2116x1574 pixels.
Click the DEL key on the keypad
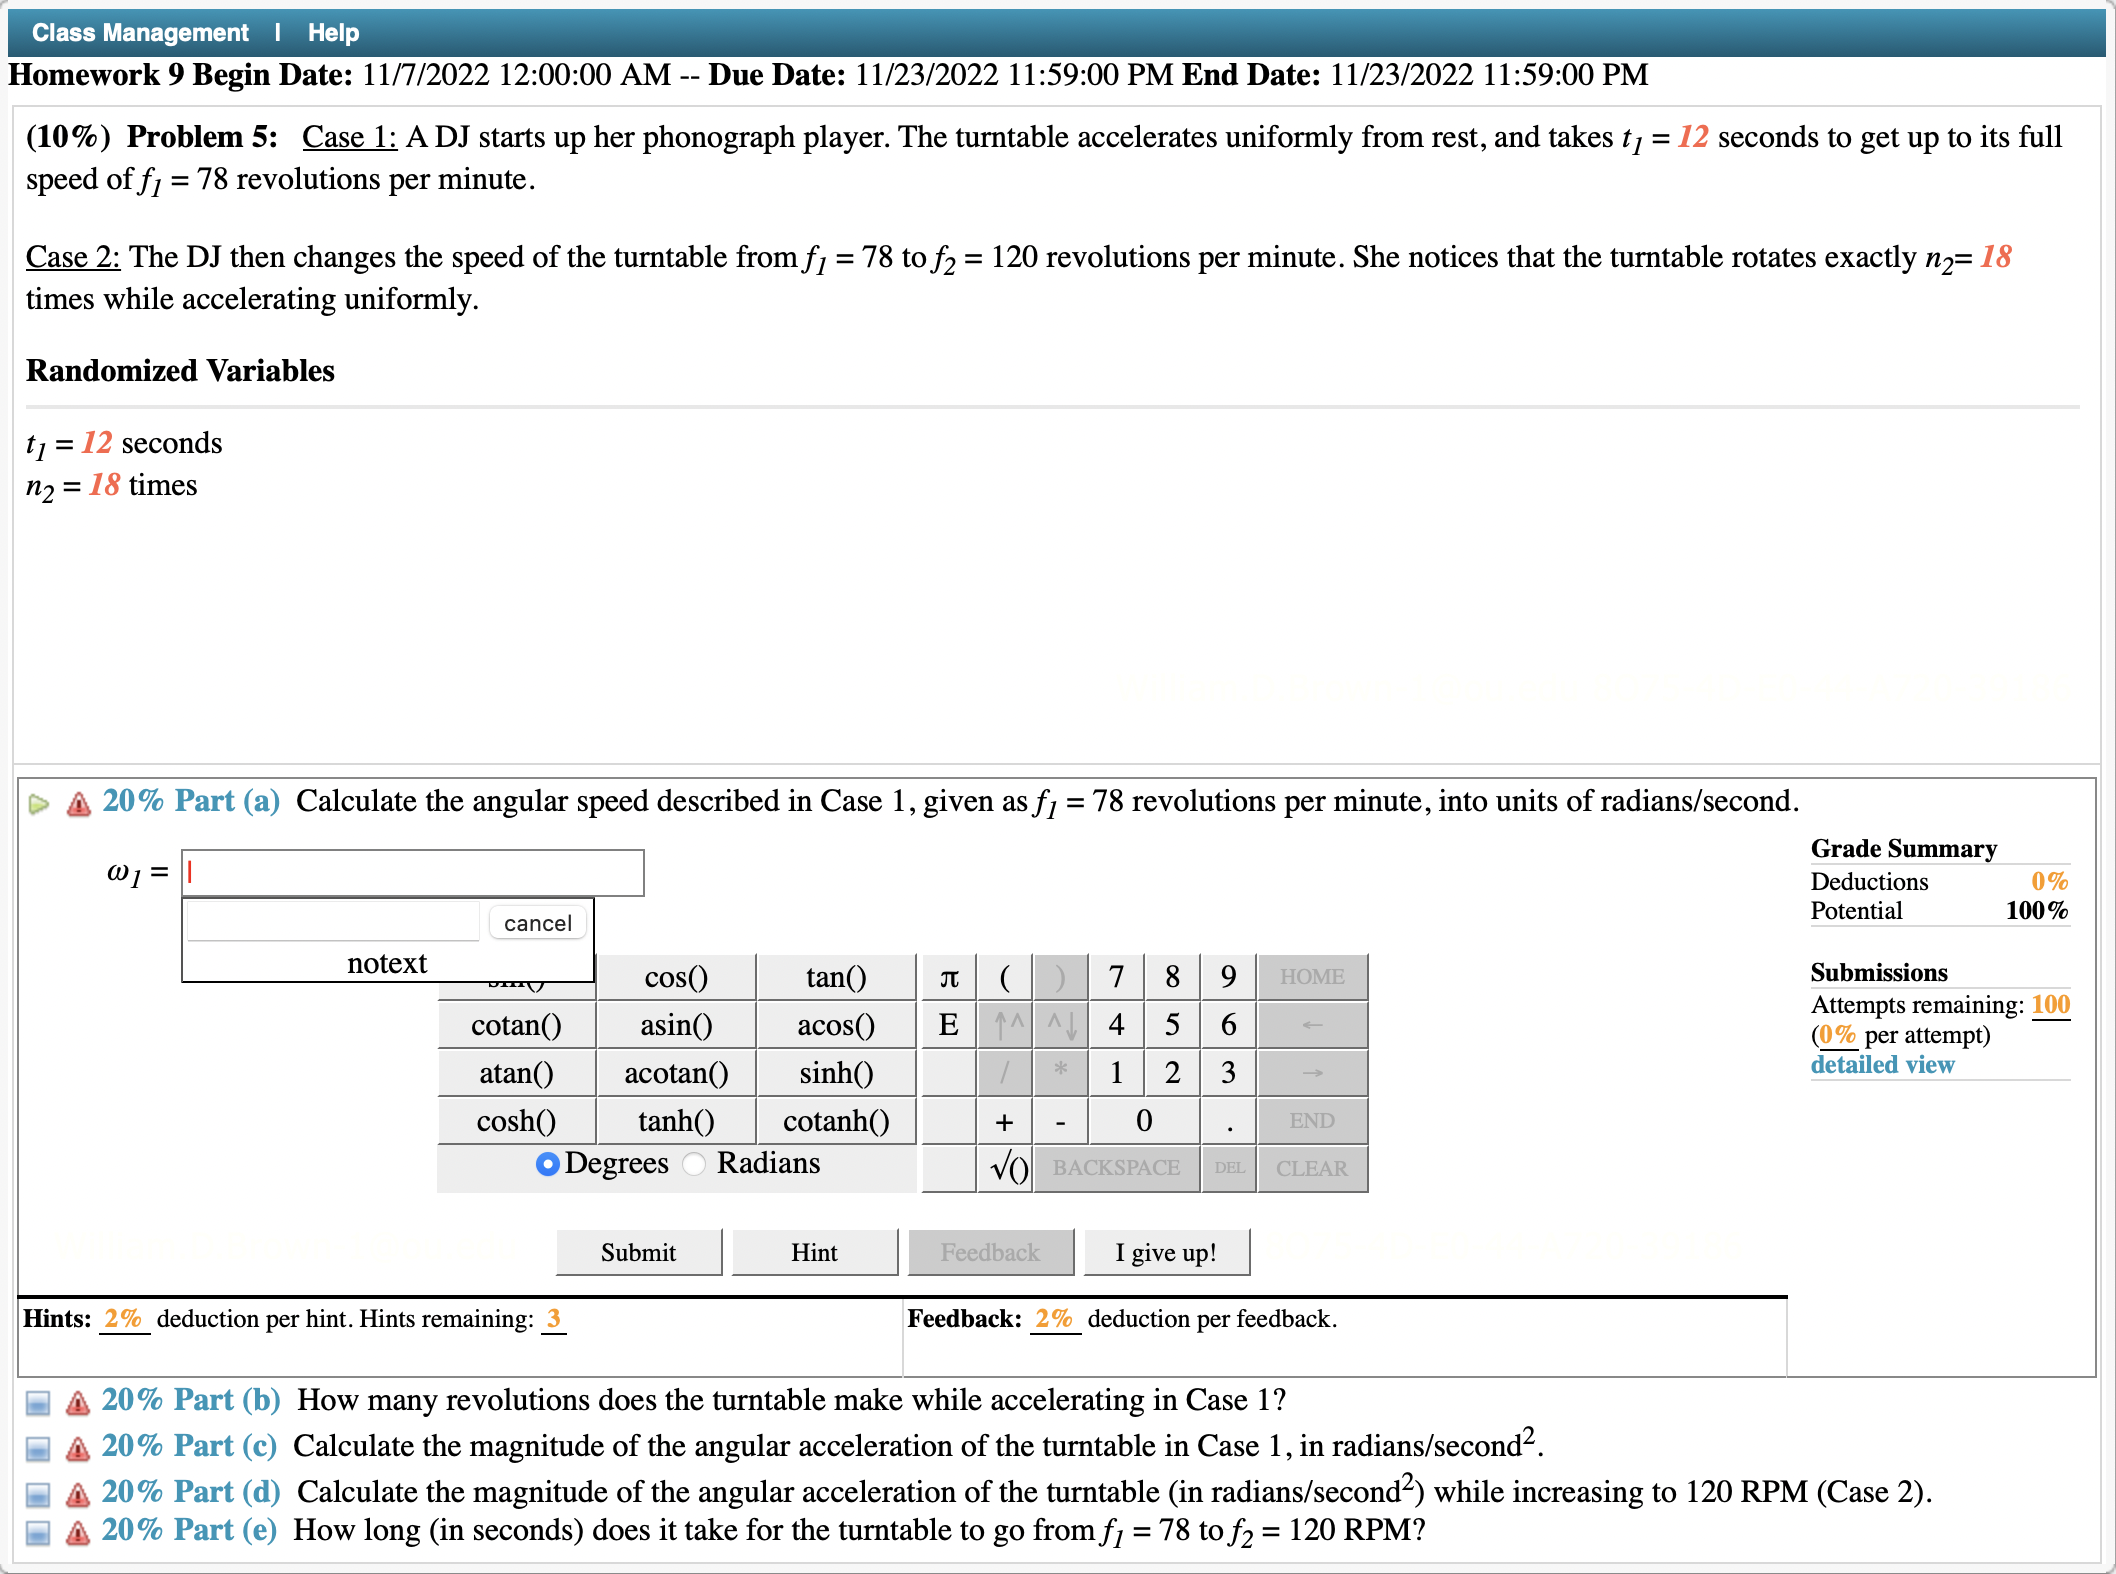[1228, 1168]
